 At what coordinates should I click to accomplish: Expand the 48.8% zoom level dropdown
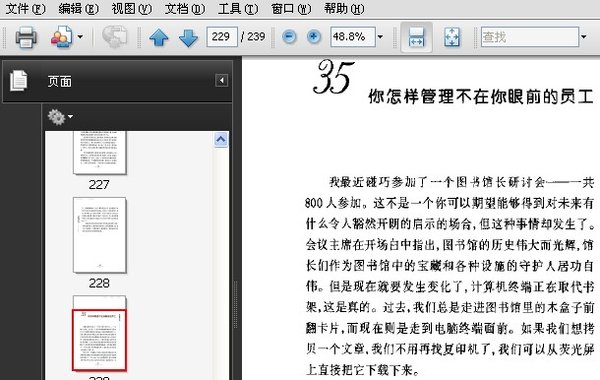click(380, 37)
